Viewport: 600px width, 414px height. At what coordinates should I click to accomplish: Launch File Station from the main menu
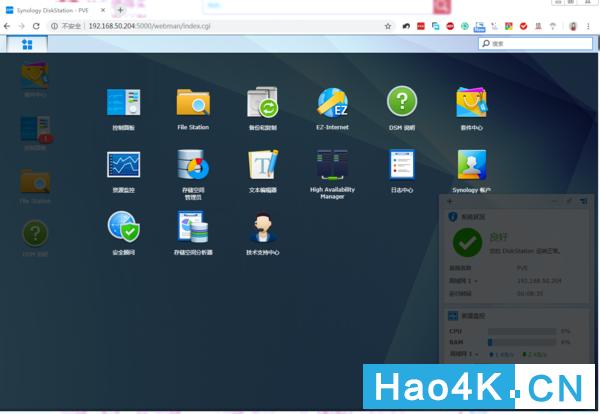pos(193,103)
